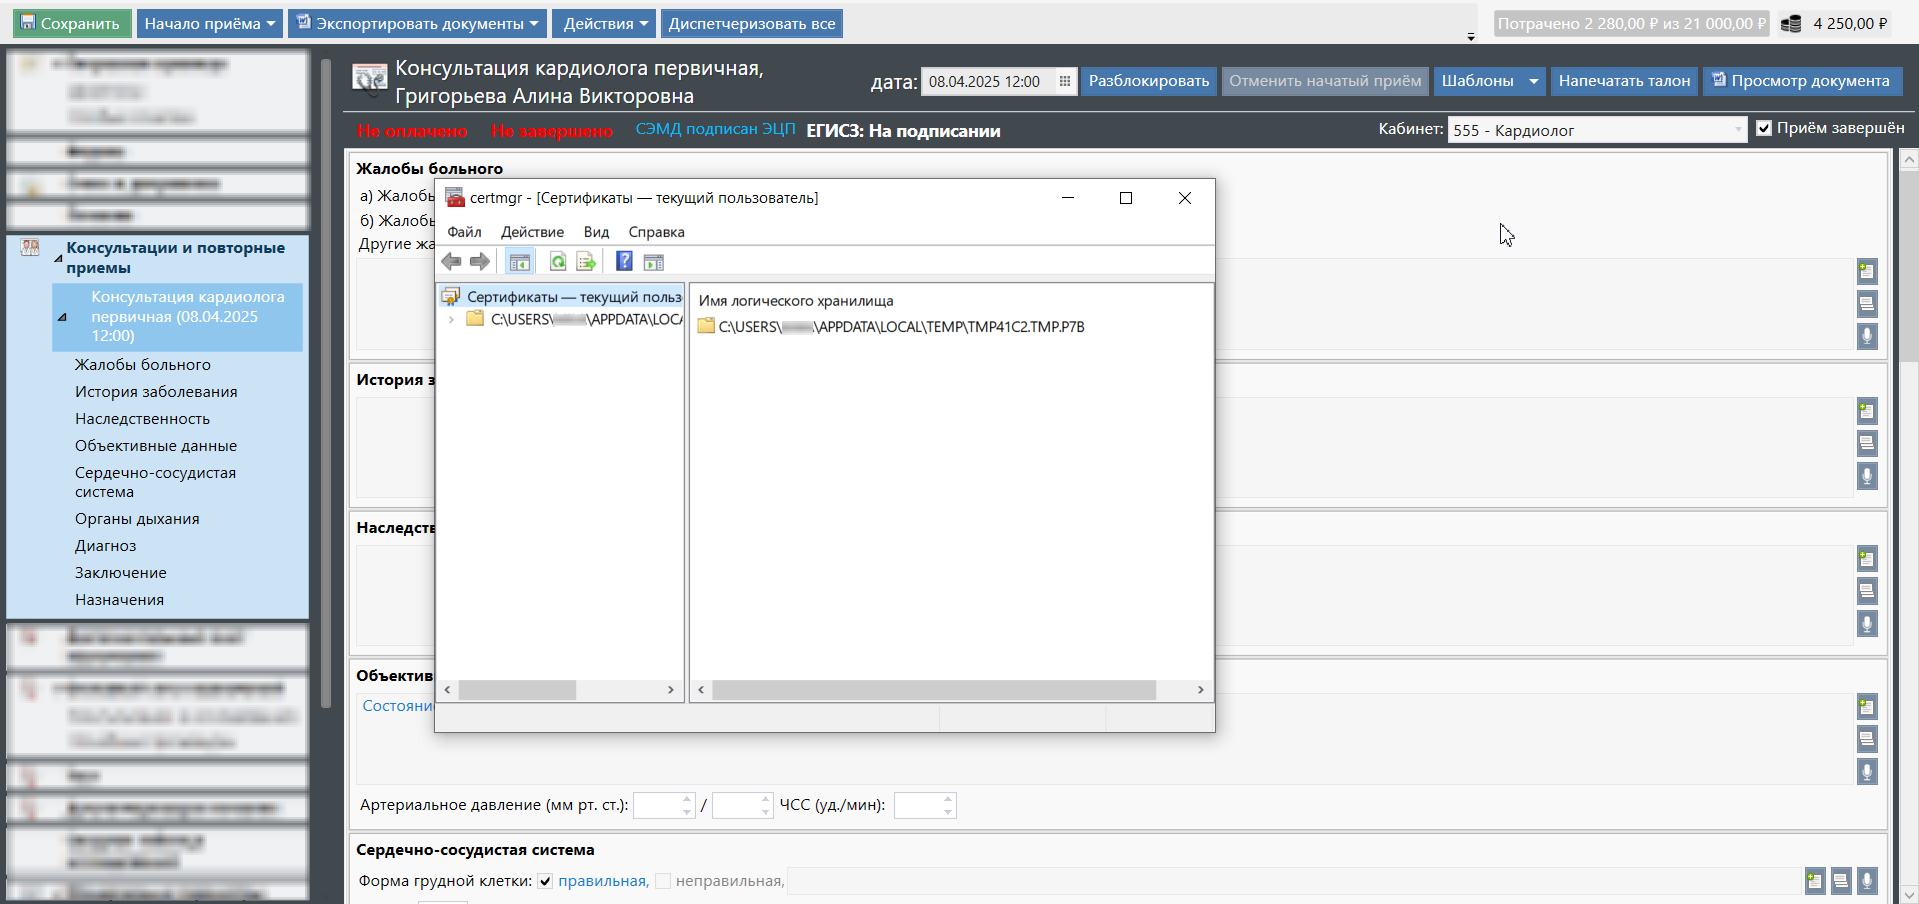
Task: Click the stacked-pages icon in Наследственность section
Action: pyautogui.click(x=1866, y=591)
